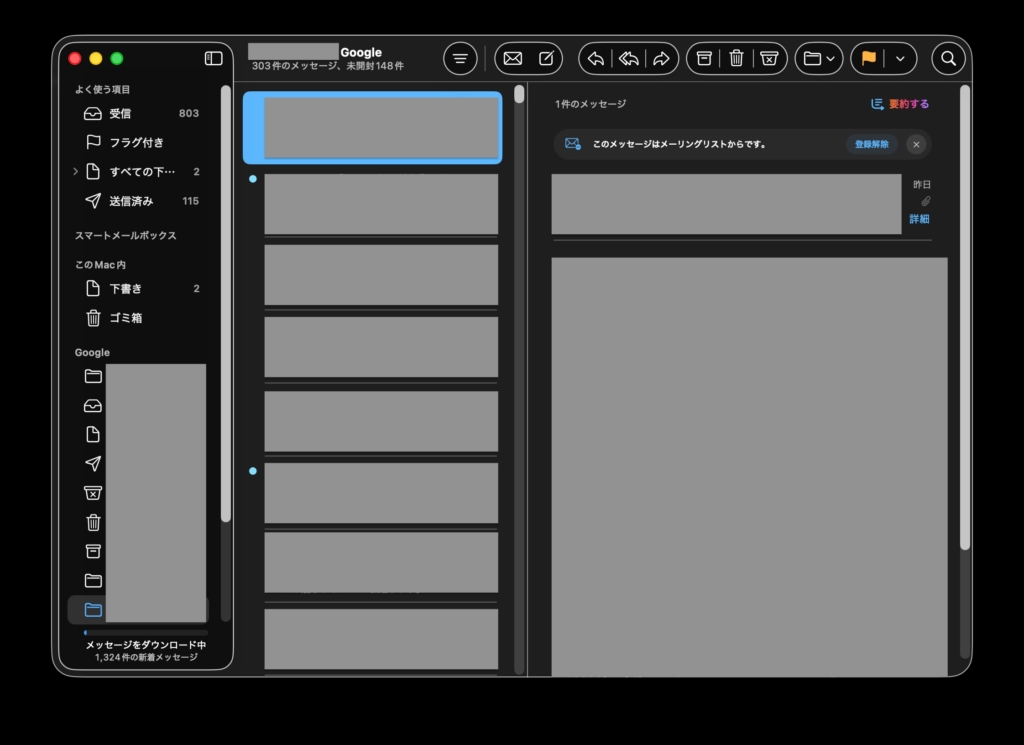Click the get new mail envelope icon
Image resolution: width=1024 pixels, height=745 pixels.
(x=512, y=58)
